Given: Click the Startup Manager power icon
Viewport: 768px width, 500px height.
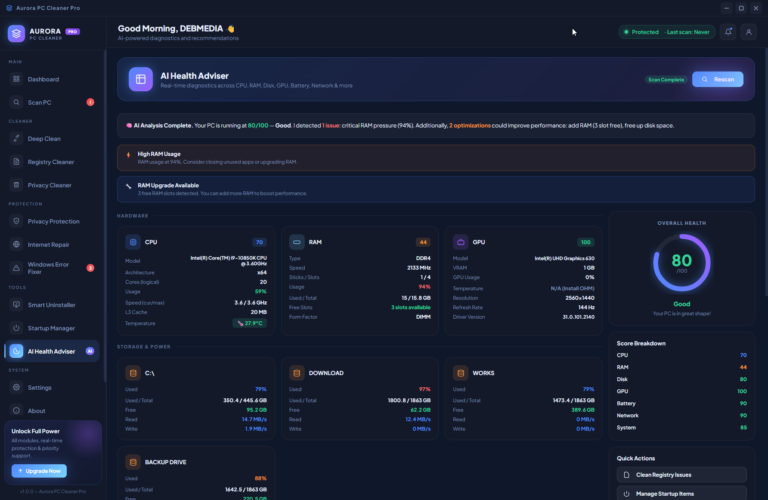Looking at the screenshot, I should point(16,328).
